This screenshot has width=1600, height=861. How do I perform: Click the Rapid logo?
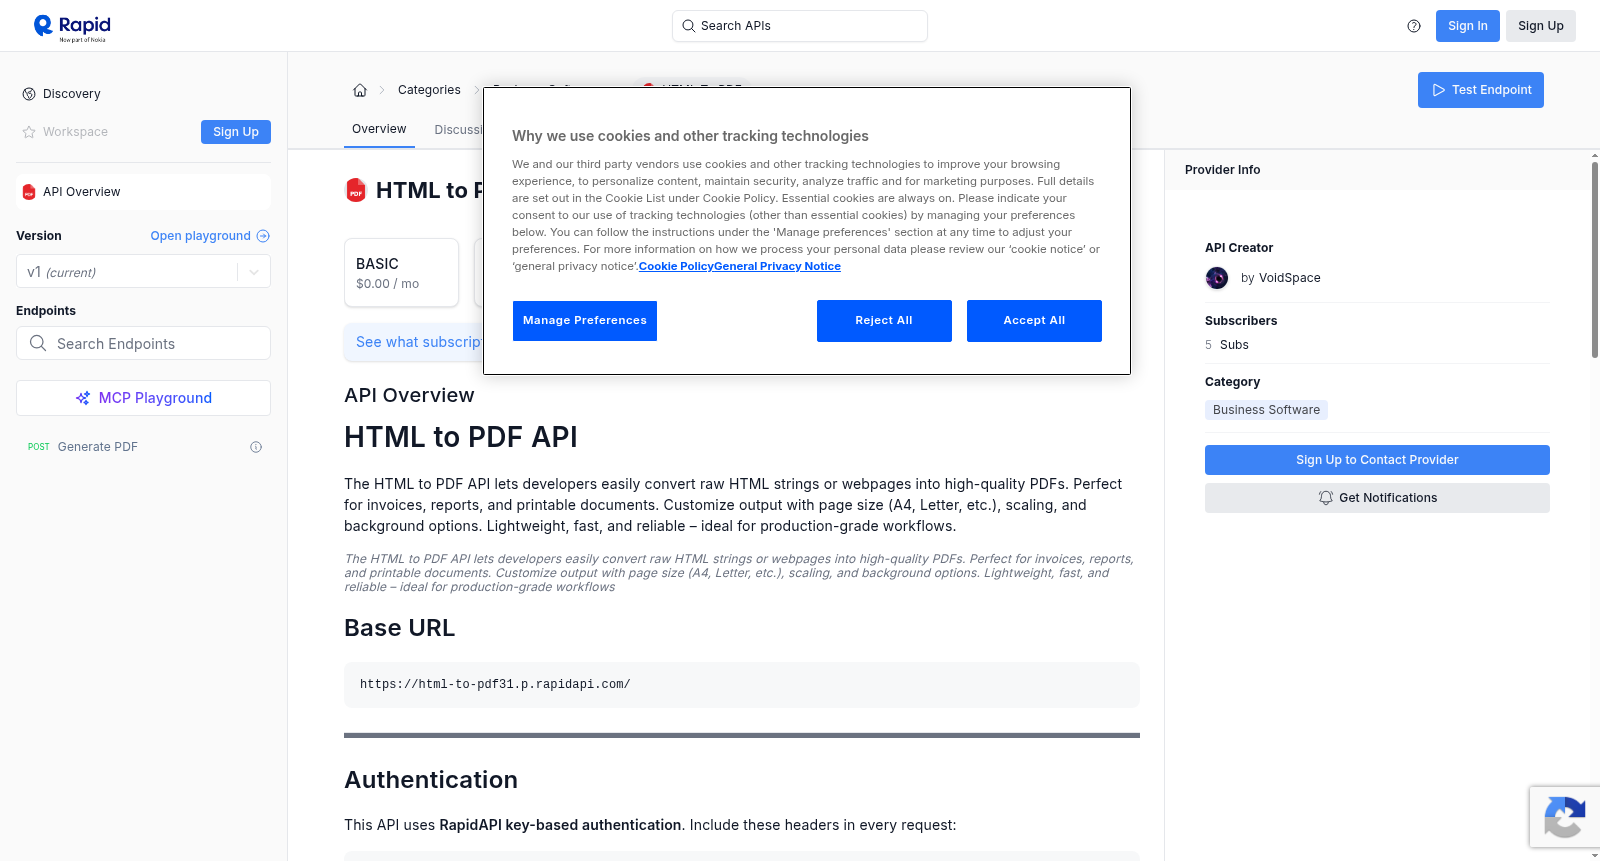pyautogui.click(x=72, y=27)
